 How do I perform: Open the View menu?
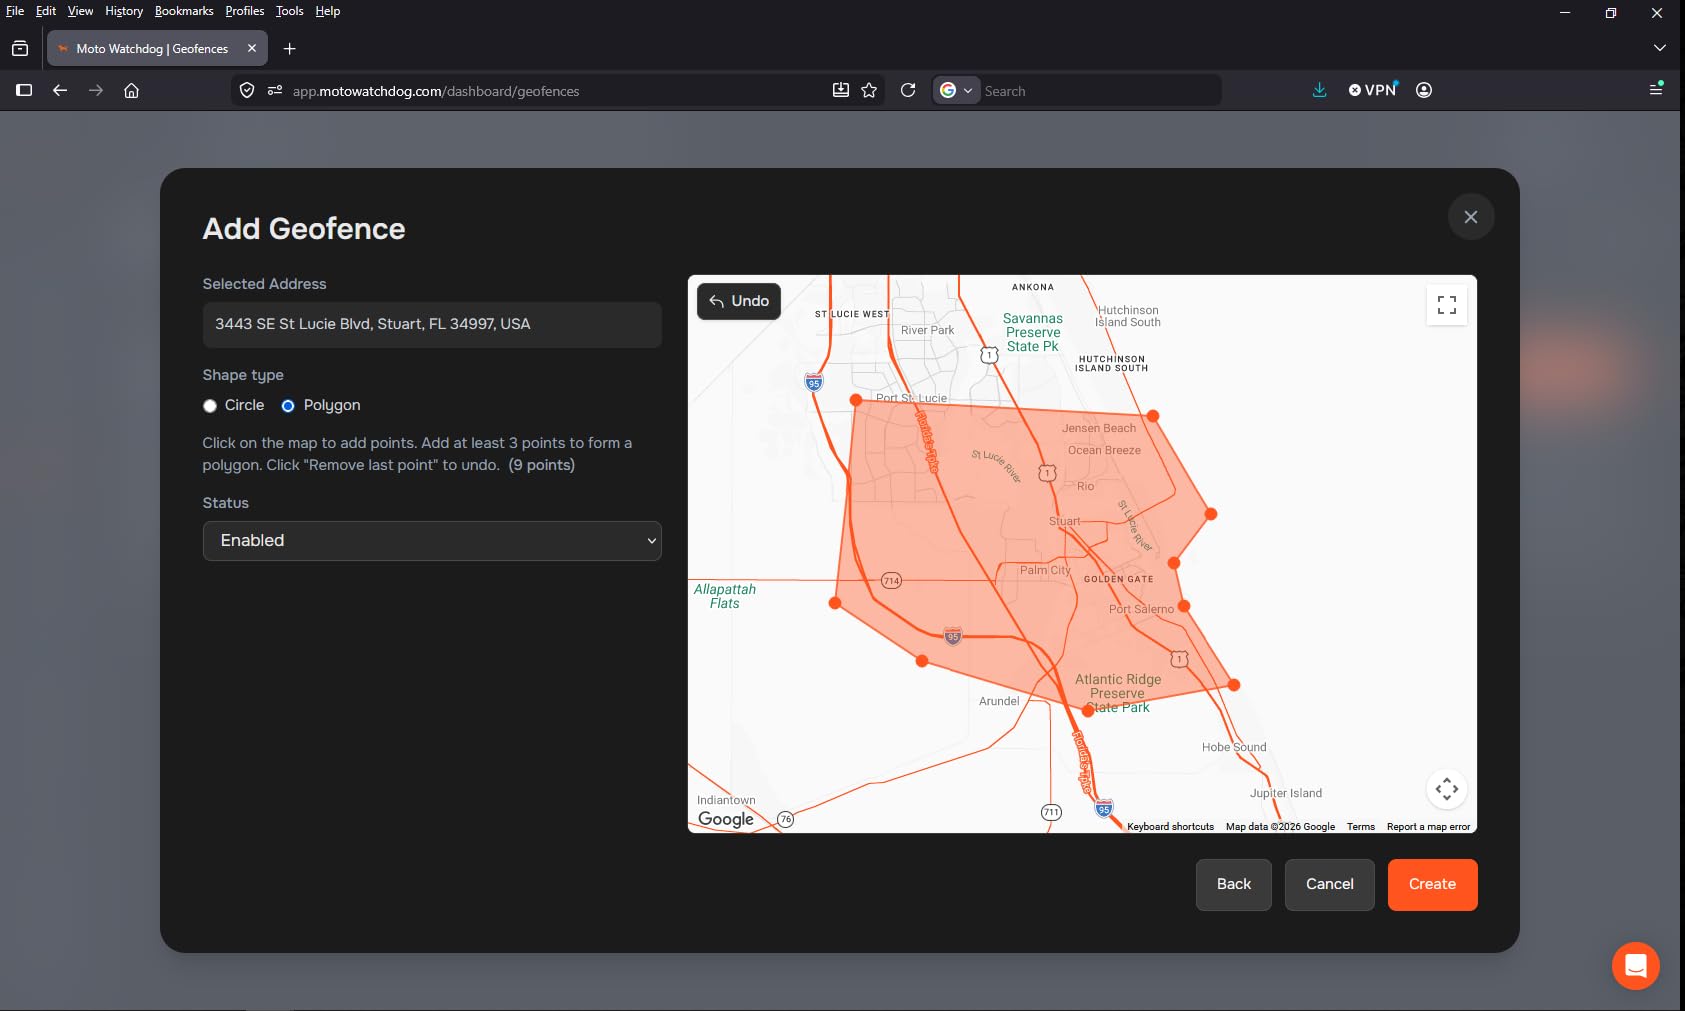[80, 11]
